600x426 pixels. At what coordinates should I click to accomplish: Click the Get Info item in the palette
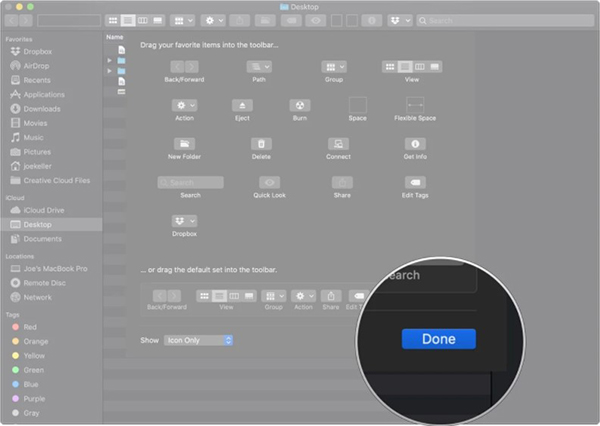click(x=415, y=144)
